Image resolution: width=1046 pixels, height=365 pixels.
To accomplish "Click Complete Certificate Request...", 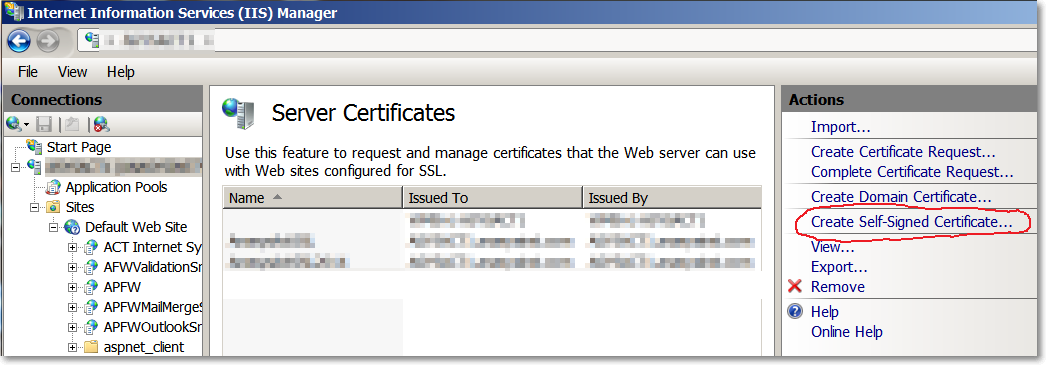I will (x=912, y=172).
